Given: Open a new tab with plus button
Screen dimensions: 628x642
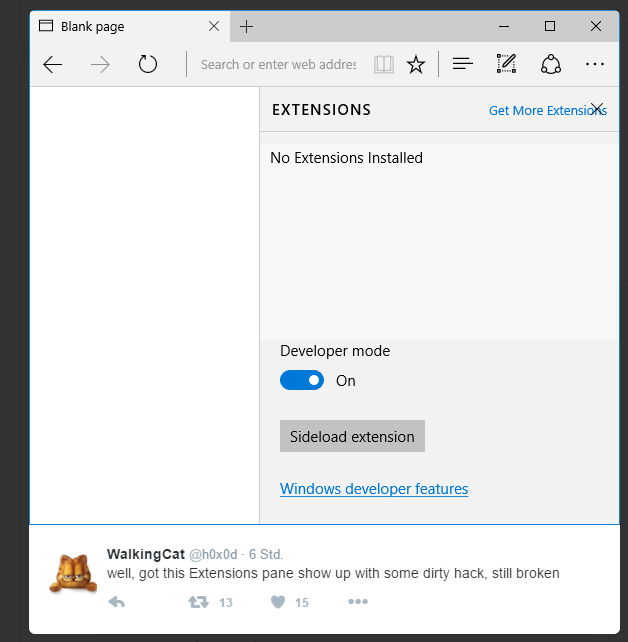Looking at the screenshot, I should (x=246, y=26).
